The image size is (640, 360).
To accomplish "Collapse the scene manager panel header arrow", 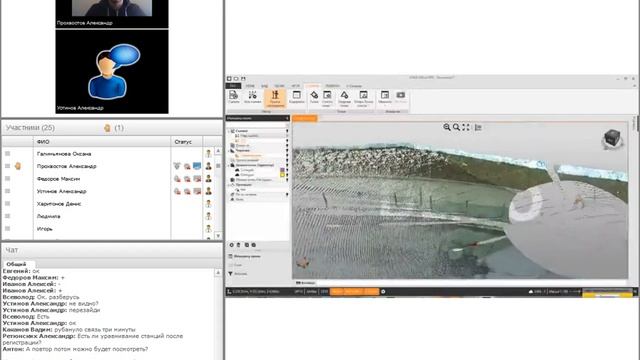I will [287, 118].
